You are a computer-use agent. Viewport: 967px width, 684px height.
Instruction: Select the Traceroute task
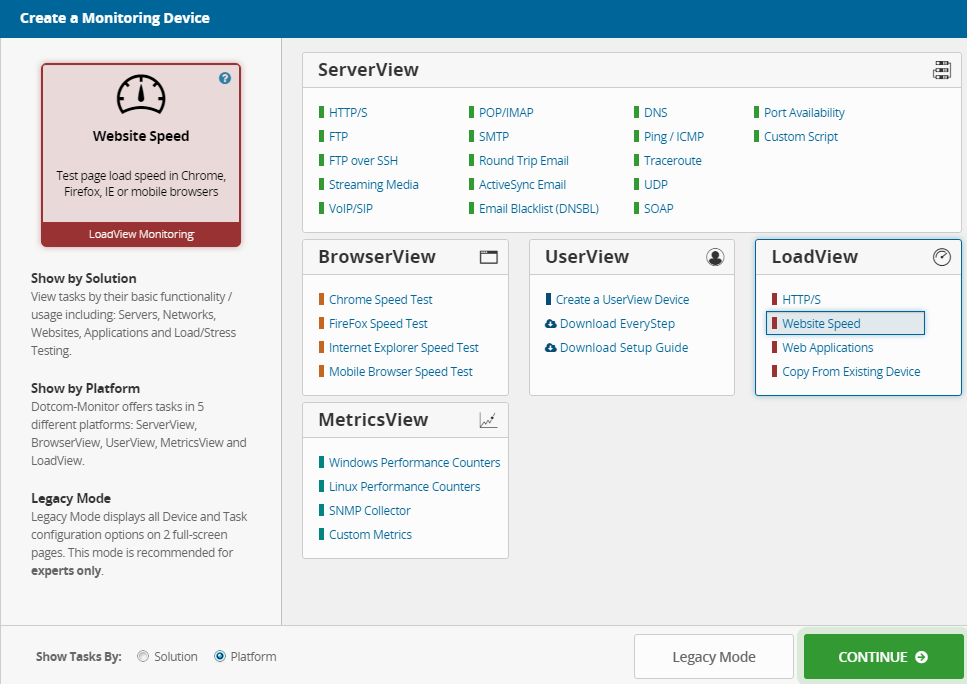(673, 161)
